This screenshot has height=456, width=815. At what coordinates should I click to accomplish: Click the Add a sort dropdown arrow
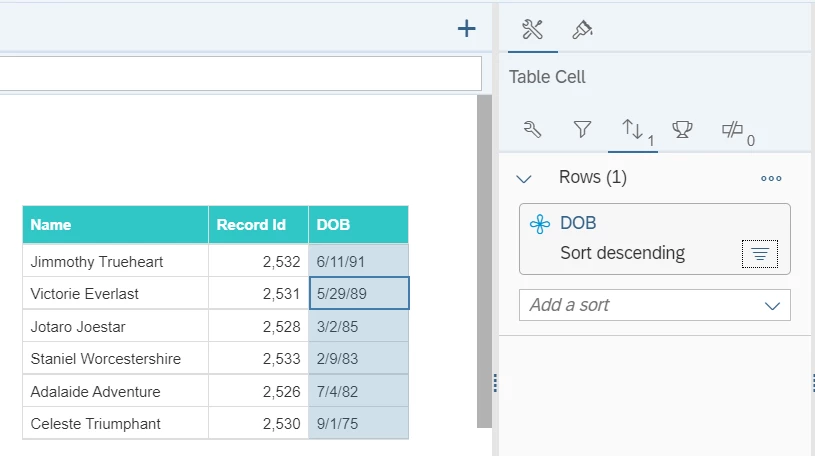[772, 306]
